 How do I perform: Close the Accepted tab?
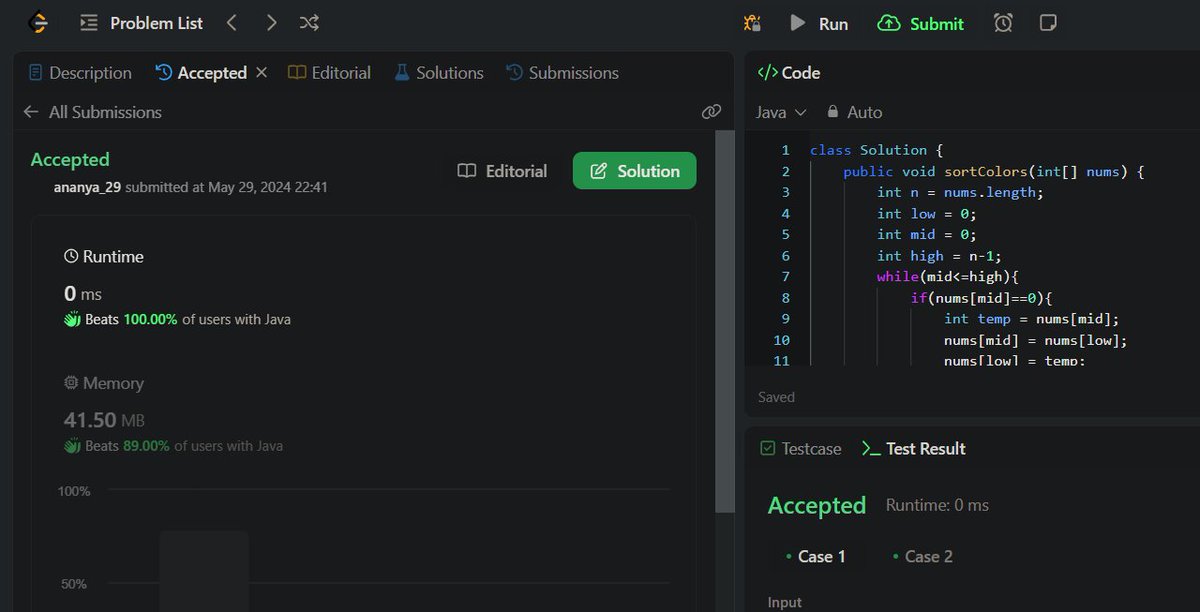pyautogui.click(x=262, y=73)
